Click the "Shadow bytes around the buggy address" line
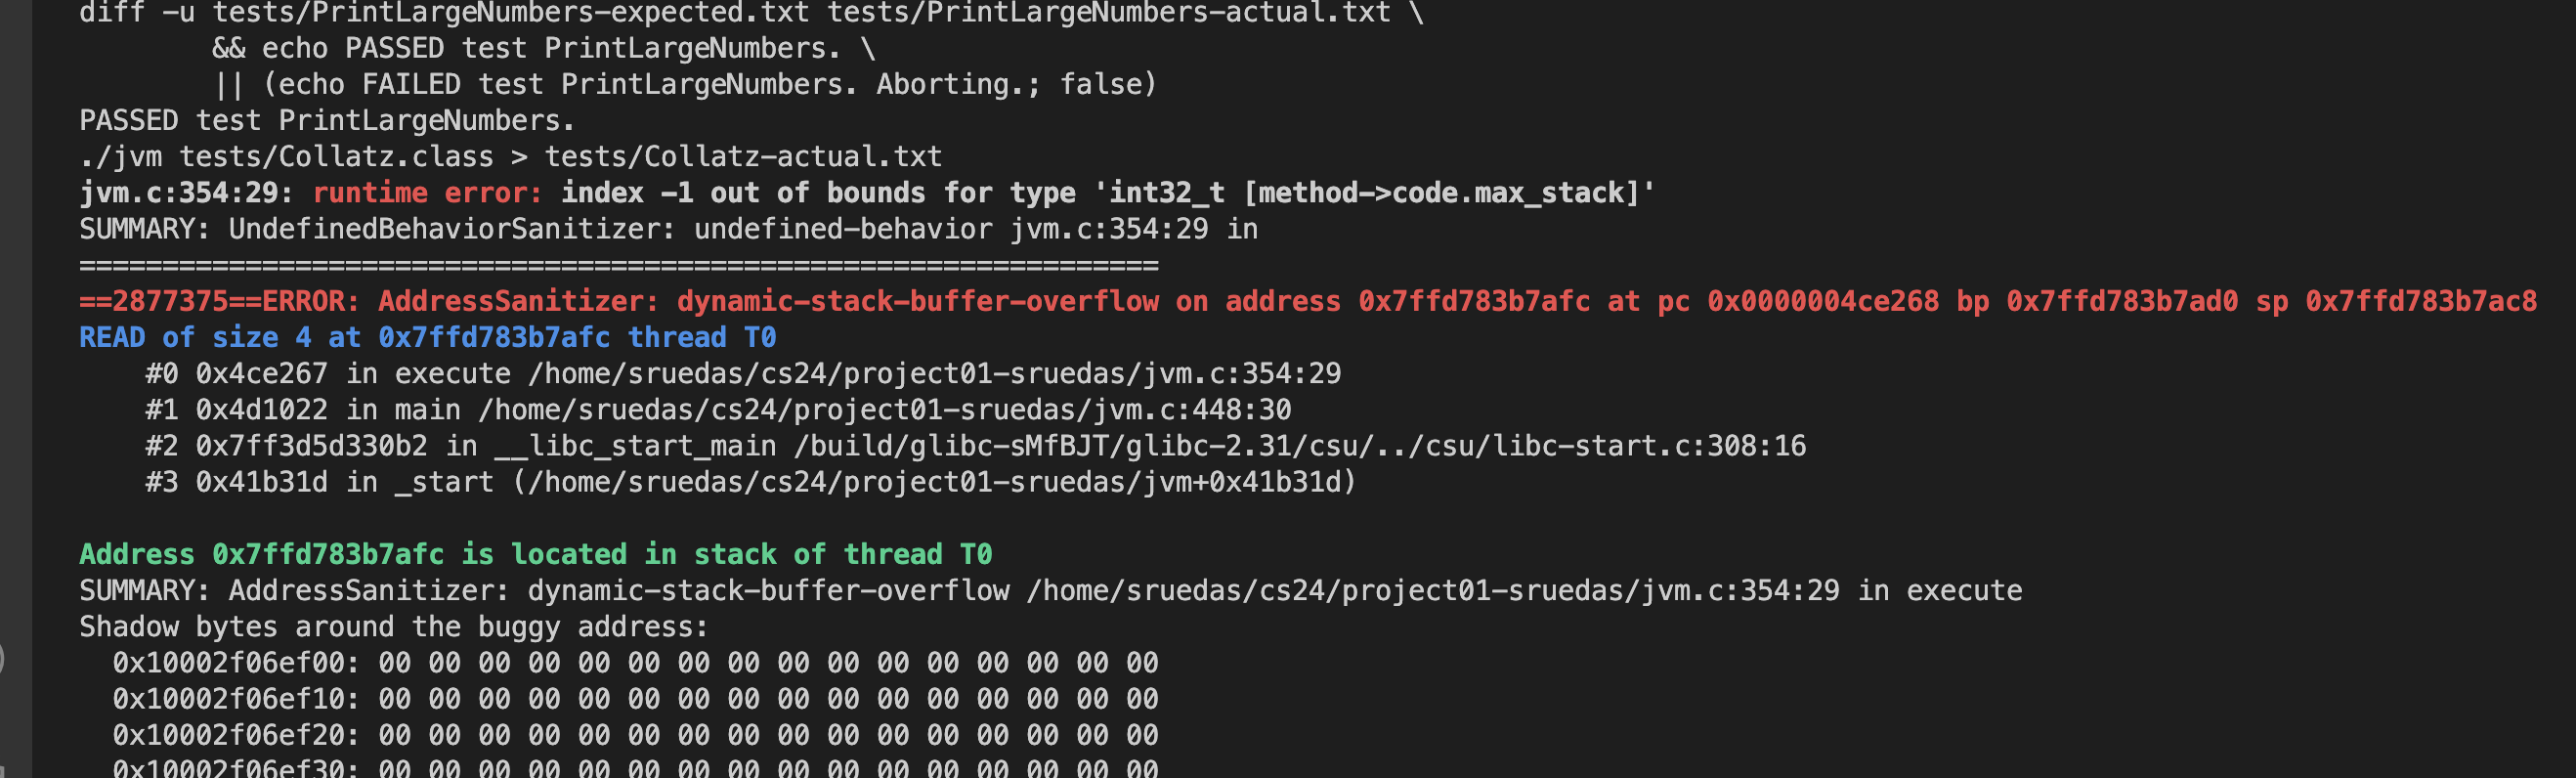 tap(393, 627)
